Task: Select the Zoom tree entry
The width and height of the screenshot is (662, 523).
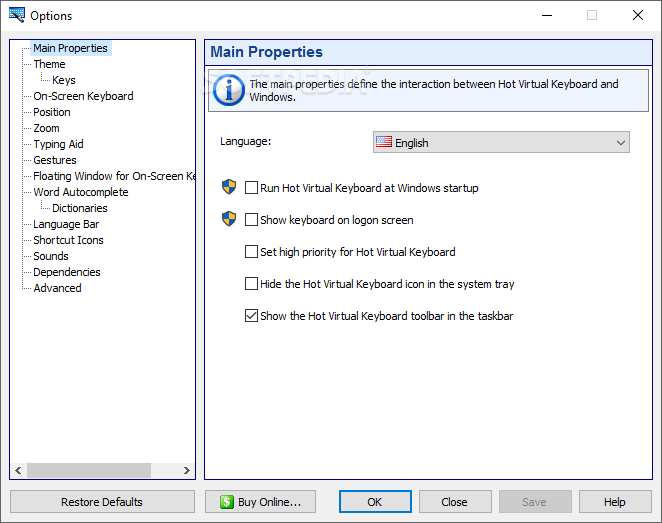Action: click(46, 128)
